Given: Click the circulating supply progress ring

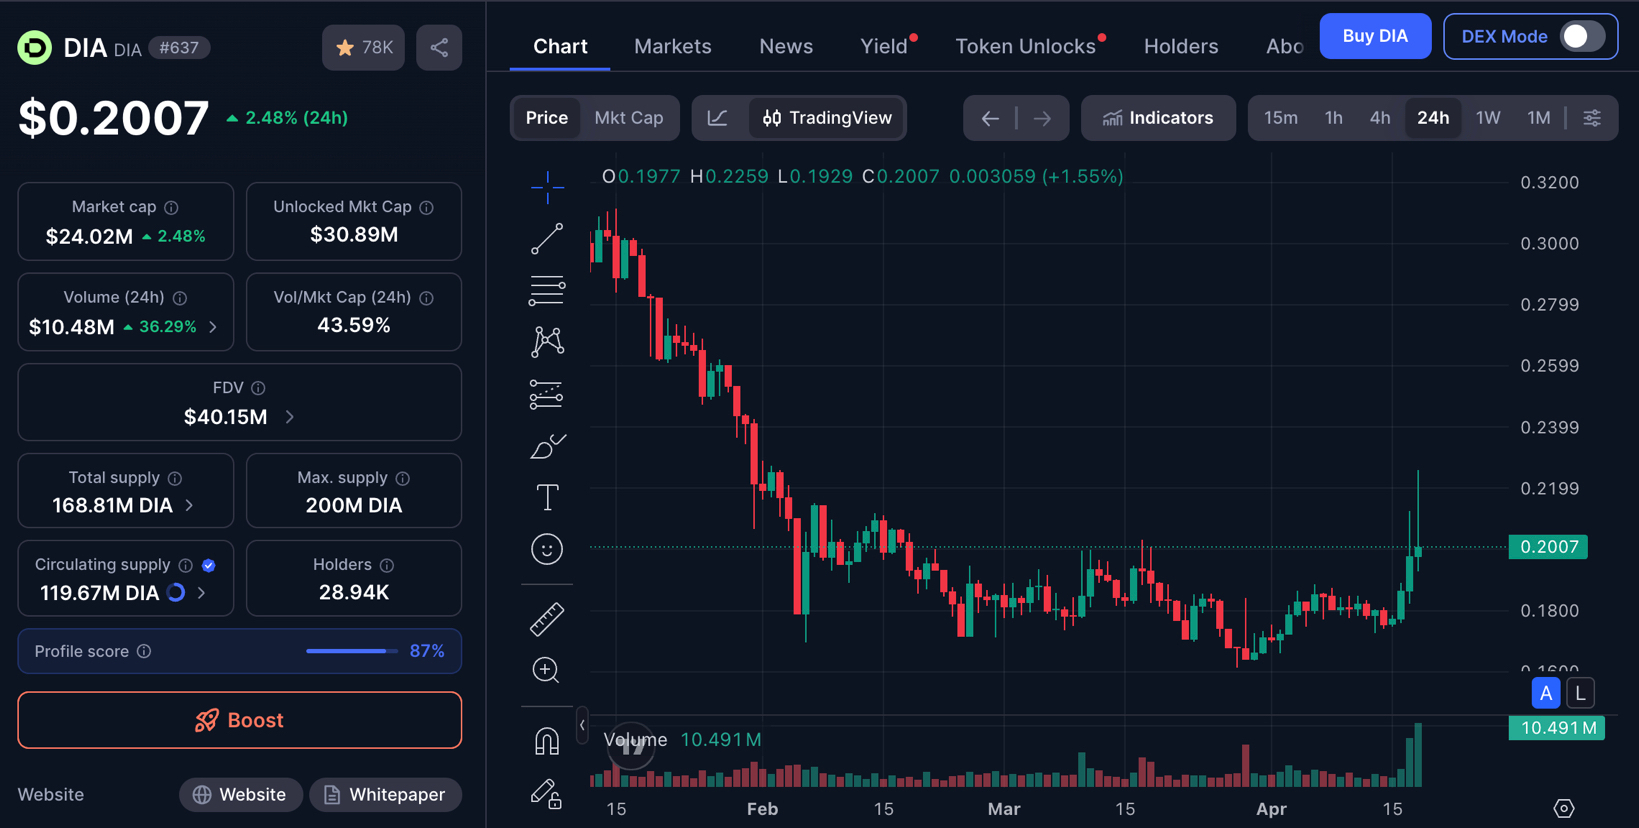Looking at the screenshot, I should point(176,593).
